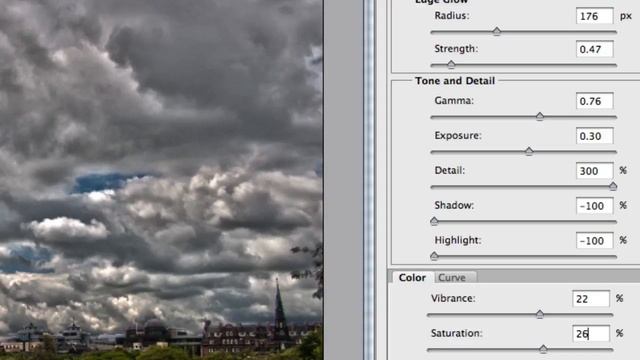Click the Tone and Detail heading
Image resolution: width=640 pixels, height=360 pixels.
point(455,81)
